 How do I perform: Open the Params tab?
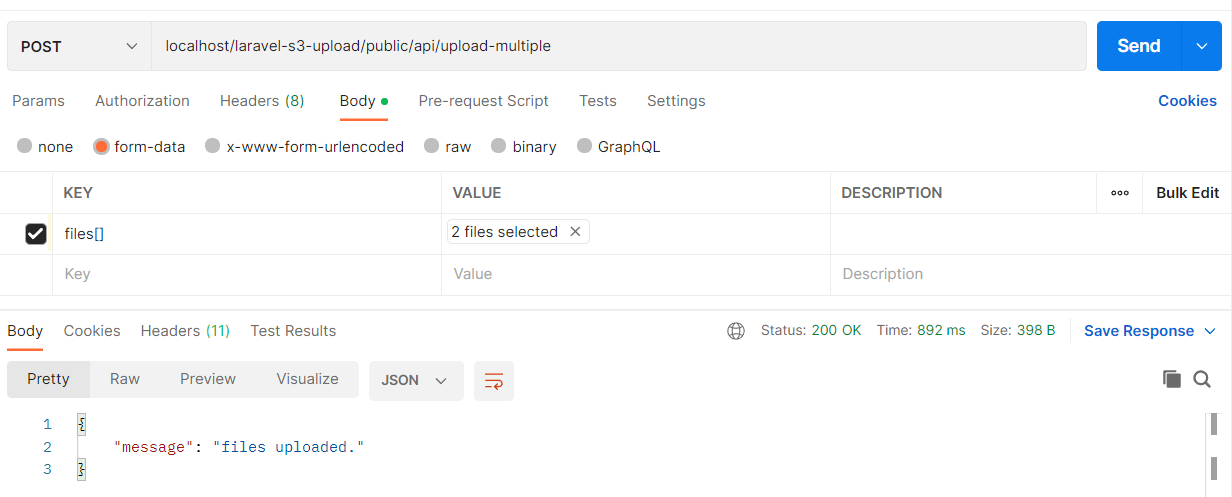(38, 101)
